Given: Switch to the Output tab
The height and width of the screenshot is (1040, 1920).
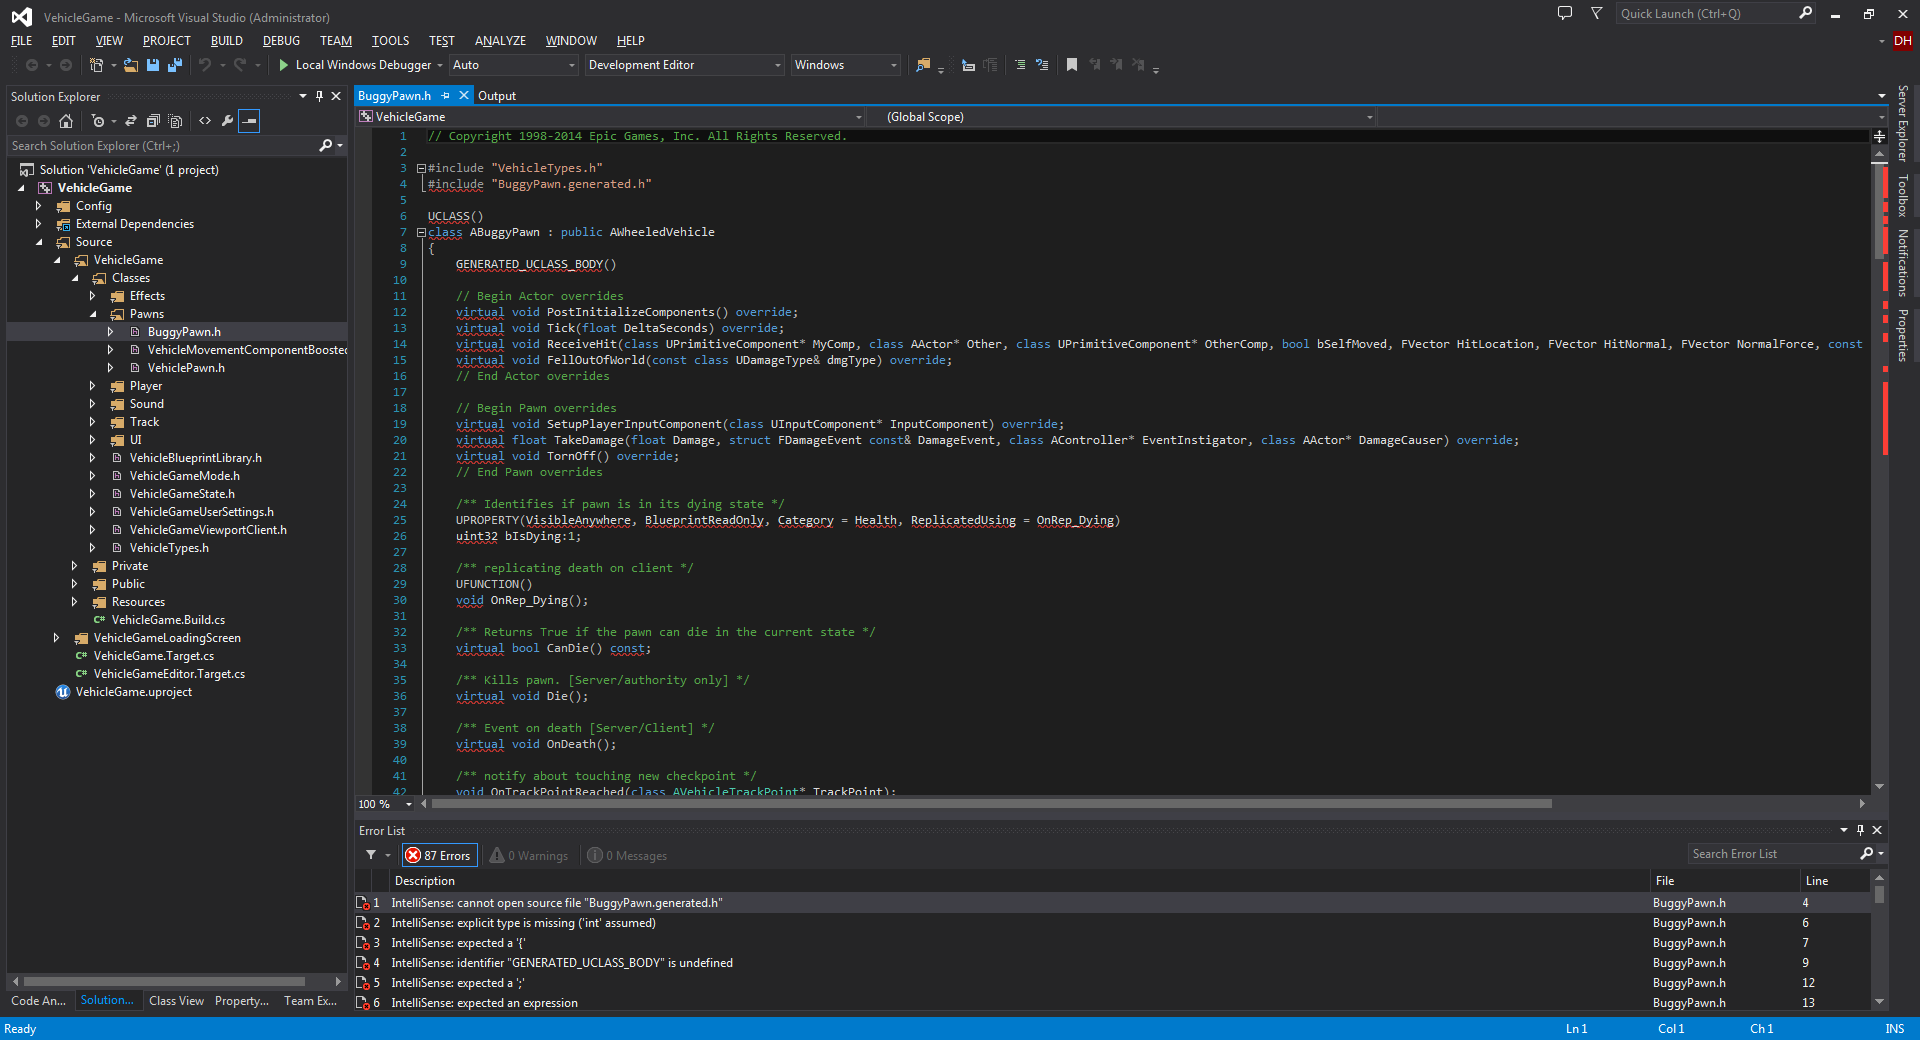Looking at the screenshot, I should pos(497,96).
